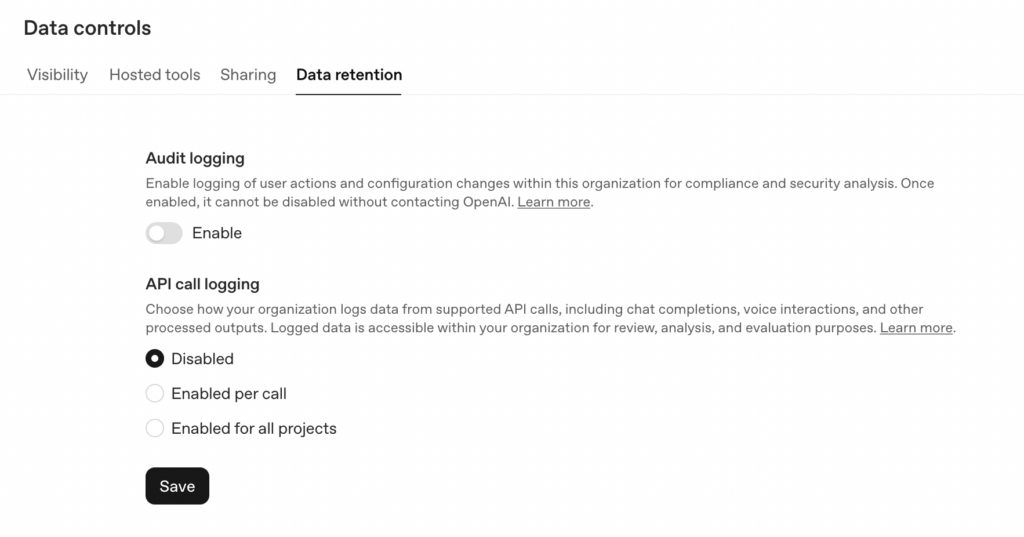
Task: Switch to the Visibility tab
Action: click(57, 75)
